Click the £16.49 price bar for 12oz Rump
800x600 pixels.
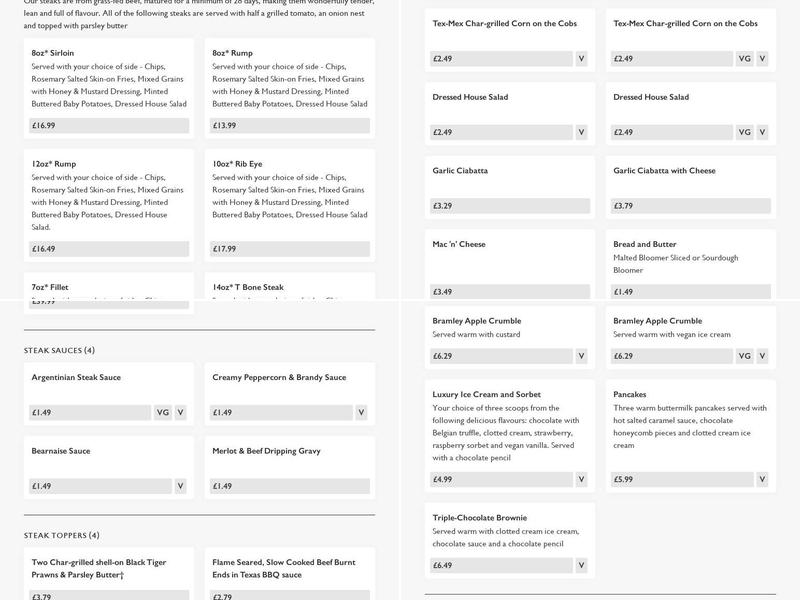pyautogui.click(x=109, y=249)
